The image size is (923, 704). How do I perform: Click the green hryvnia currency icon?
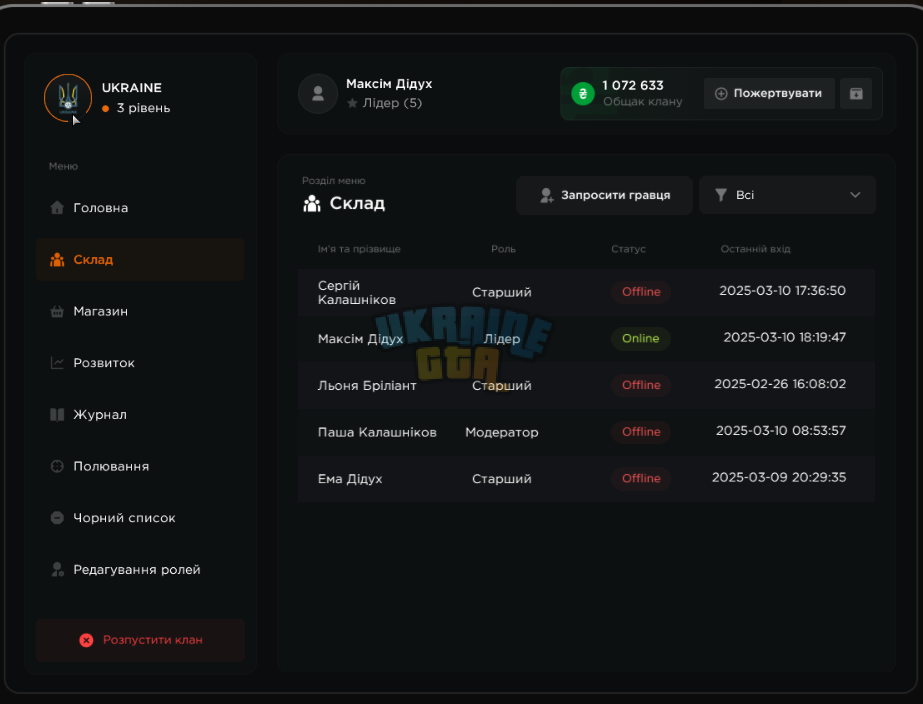[583, 94]
